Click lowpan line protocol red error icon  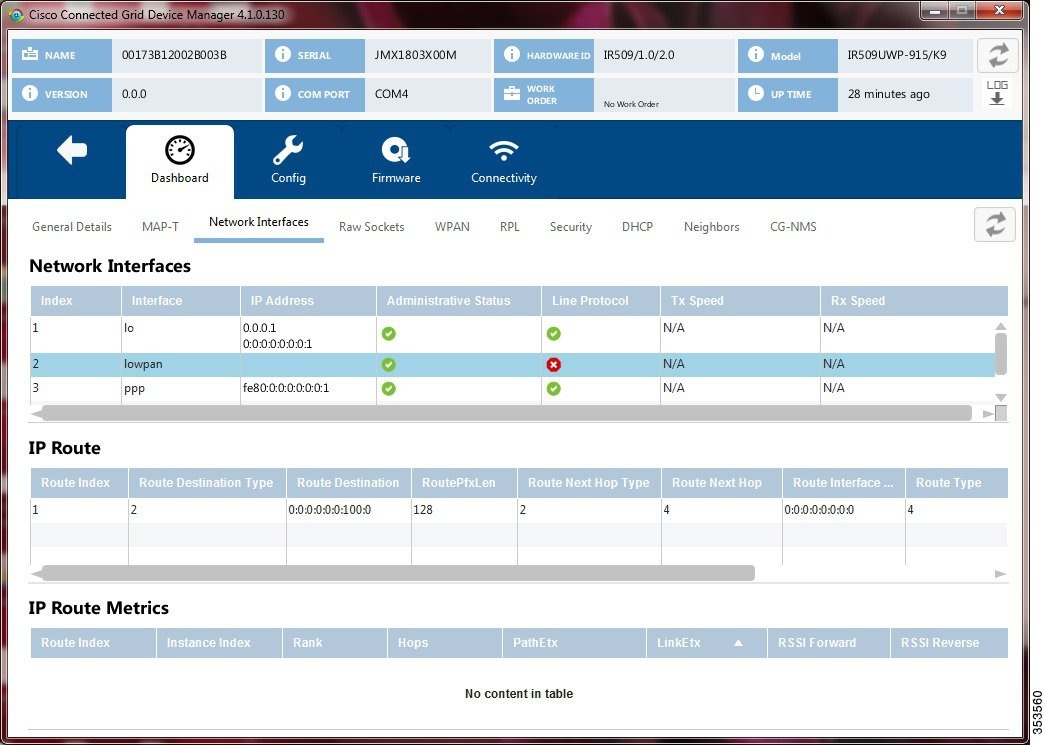click(x=553, y=365)
